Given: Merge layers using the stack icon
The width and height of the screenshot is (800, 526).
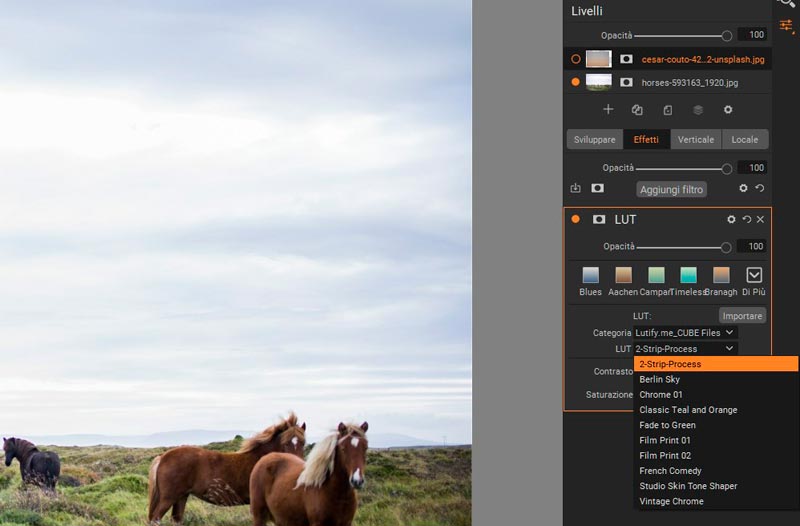Looking at the screenshot, I should [698, 110].
